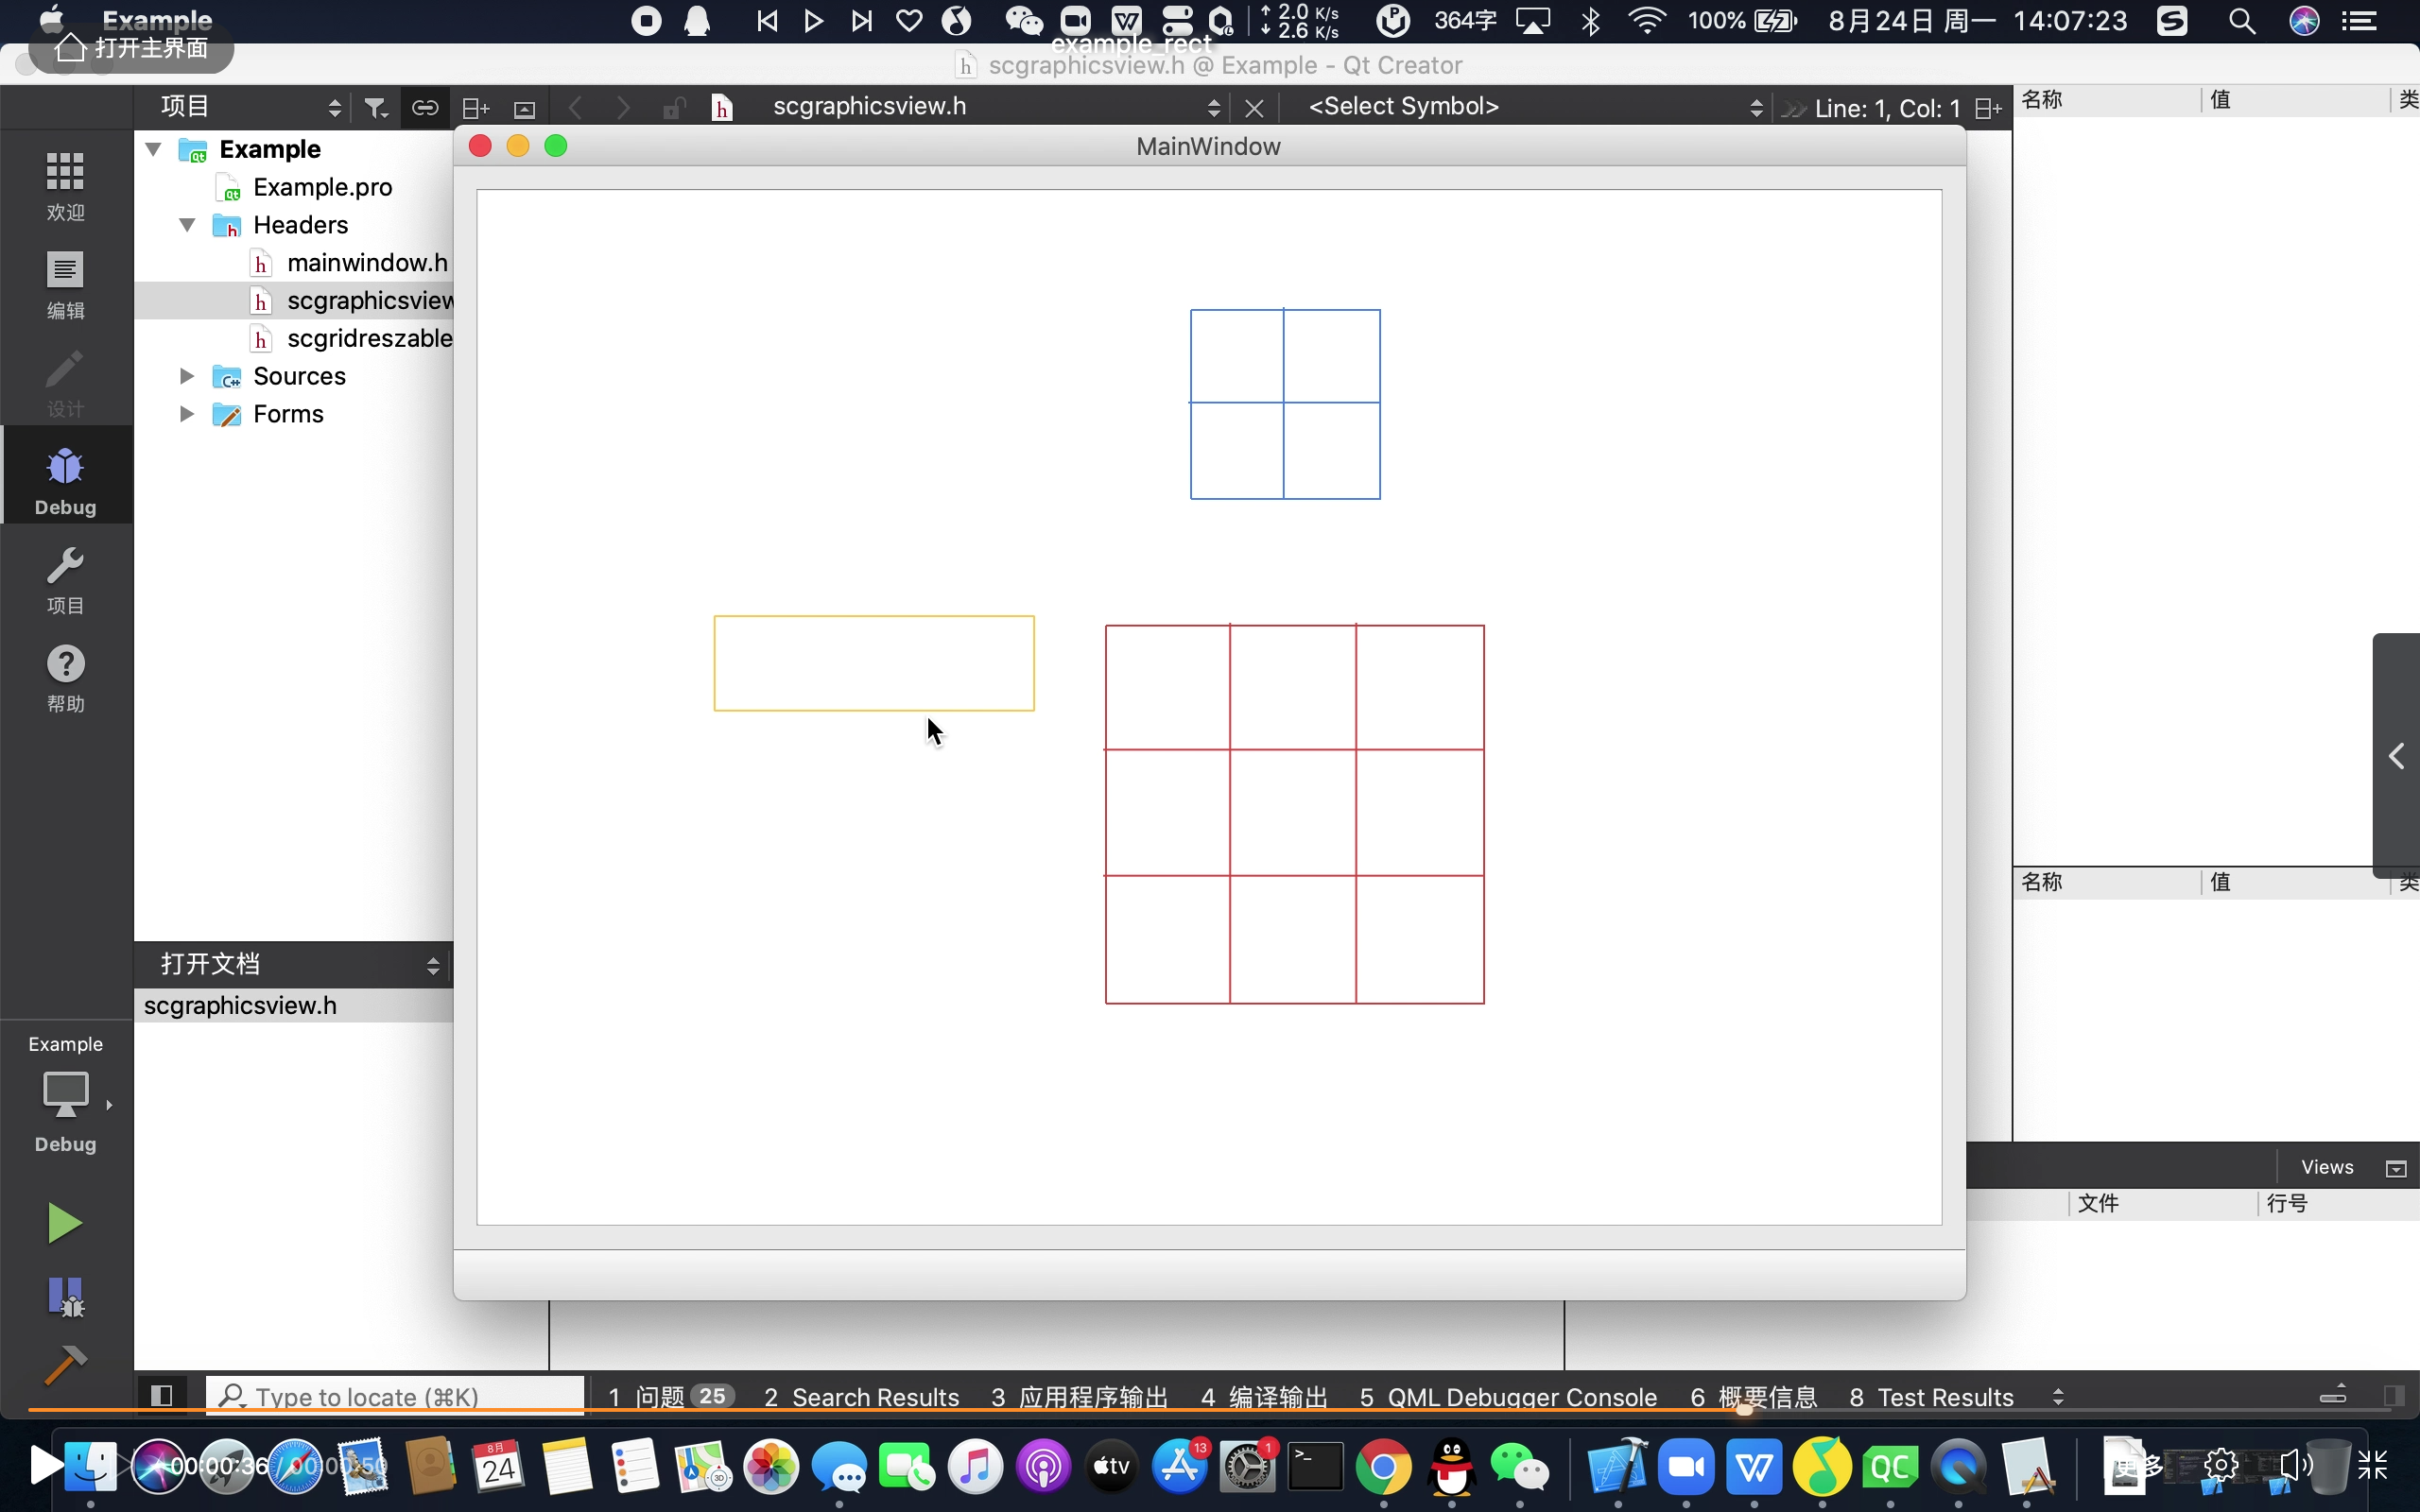Select mainwindow.h in project tree
The height and width of the screenshot is (1512, 2420).
point(366,263)
